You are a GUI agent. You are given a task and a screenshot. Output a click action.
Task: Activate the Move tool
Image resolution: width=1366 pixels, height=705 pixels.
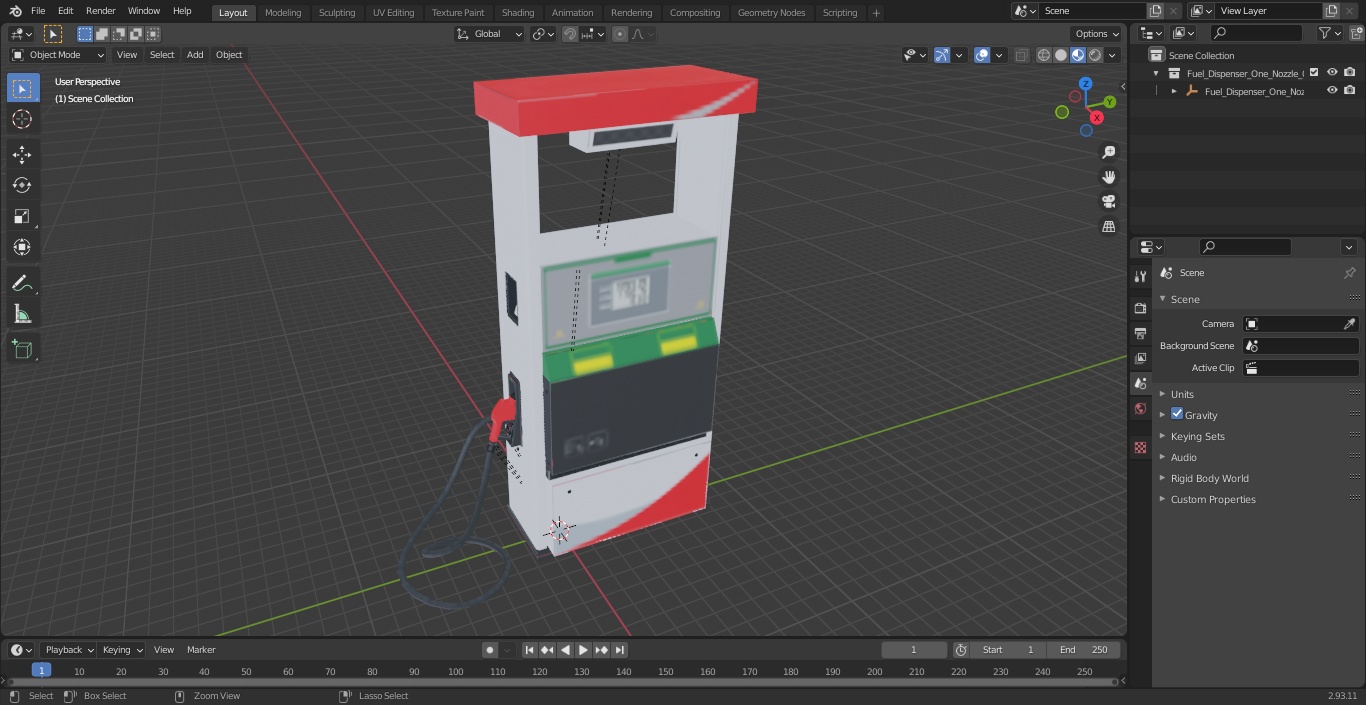(x=22, y=154)
